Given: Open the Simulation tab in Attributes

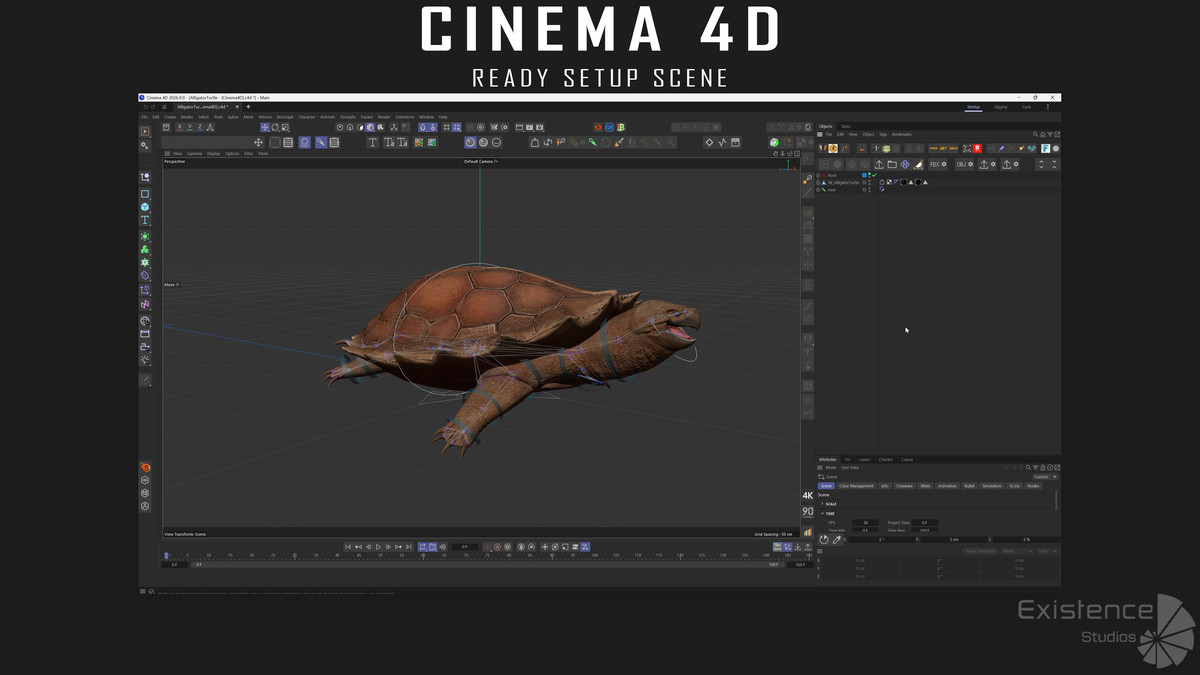Looking at the screenshot, I should 991,486.
